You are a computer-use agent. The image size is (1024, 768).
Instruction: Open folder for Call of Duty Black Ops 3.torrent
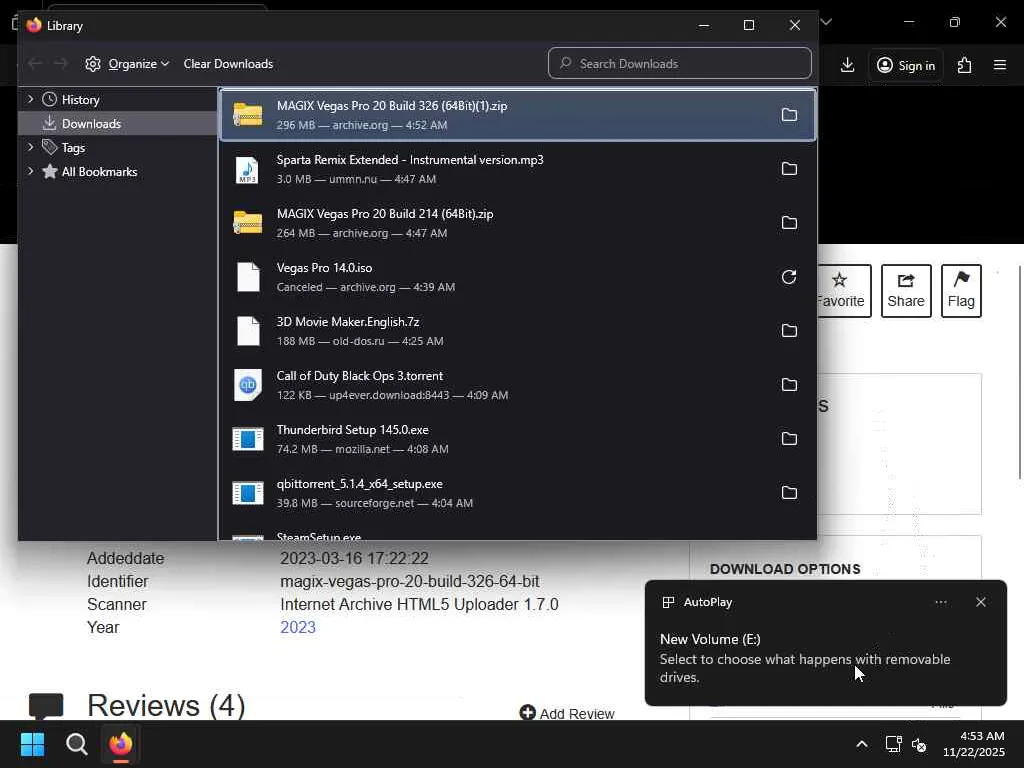click(x=789, y=385)
